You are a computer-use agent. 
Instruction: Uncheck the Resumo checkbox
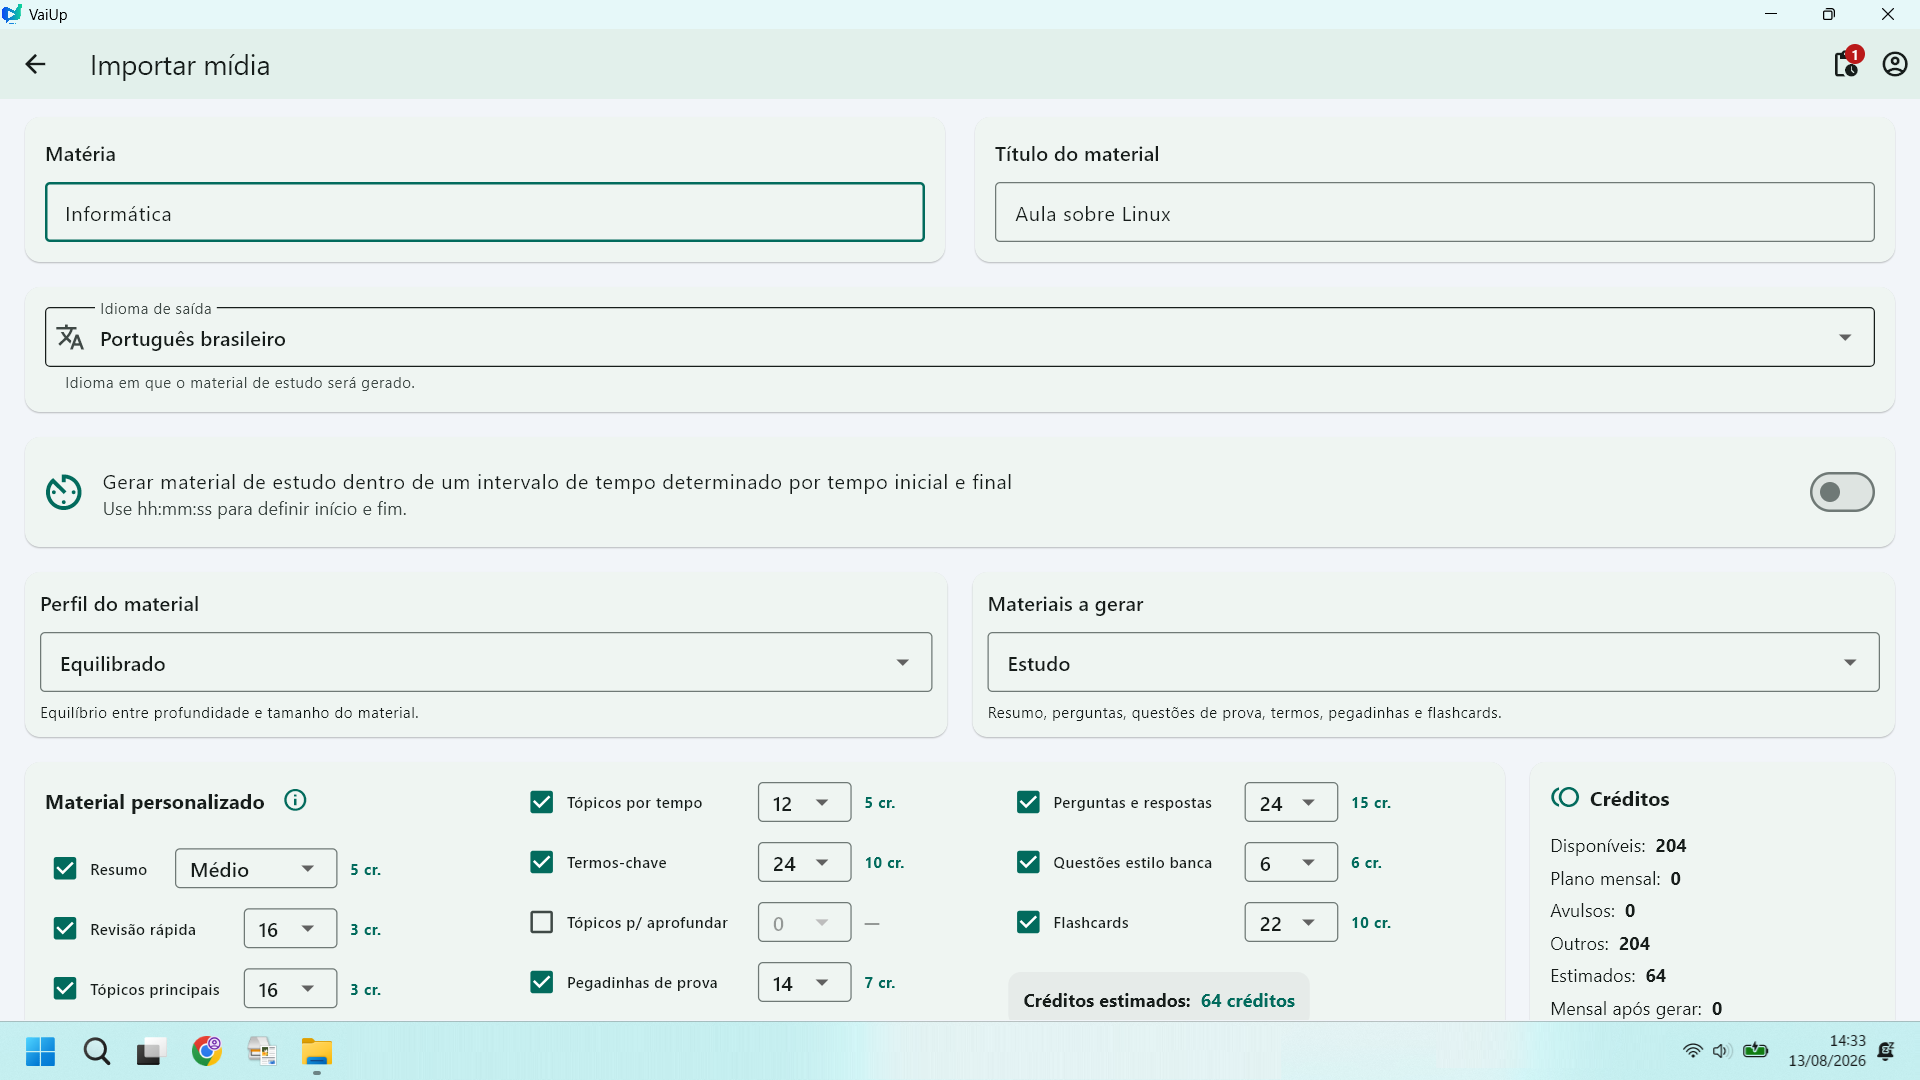click(x=65, y=869)
